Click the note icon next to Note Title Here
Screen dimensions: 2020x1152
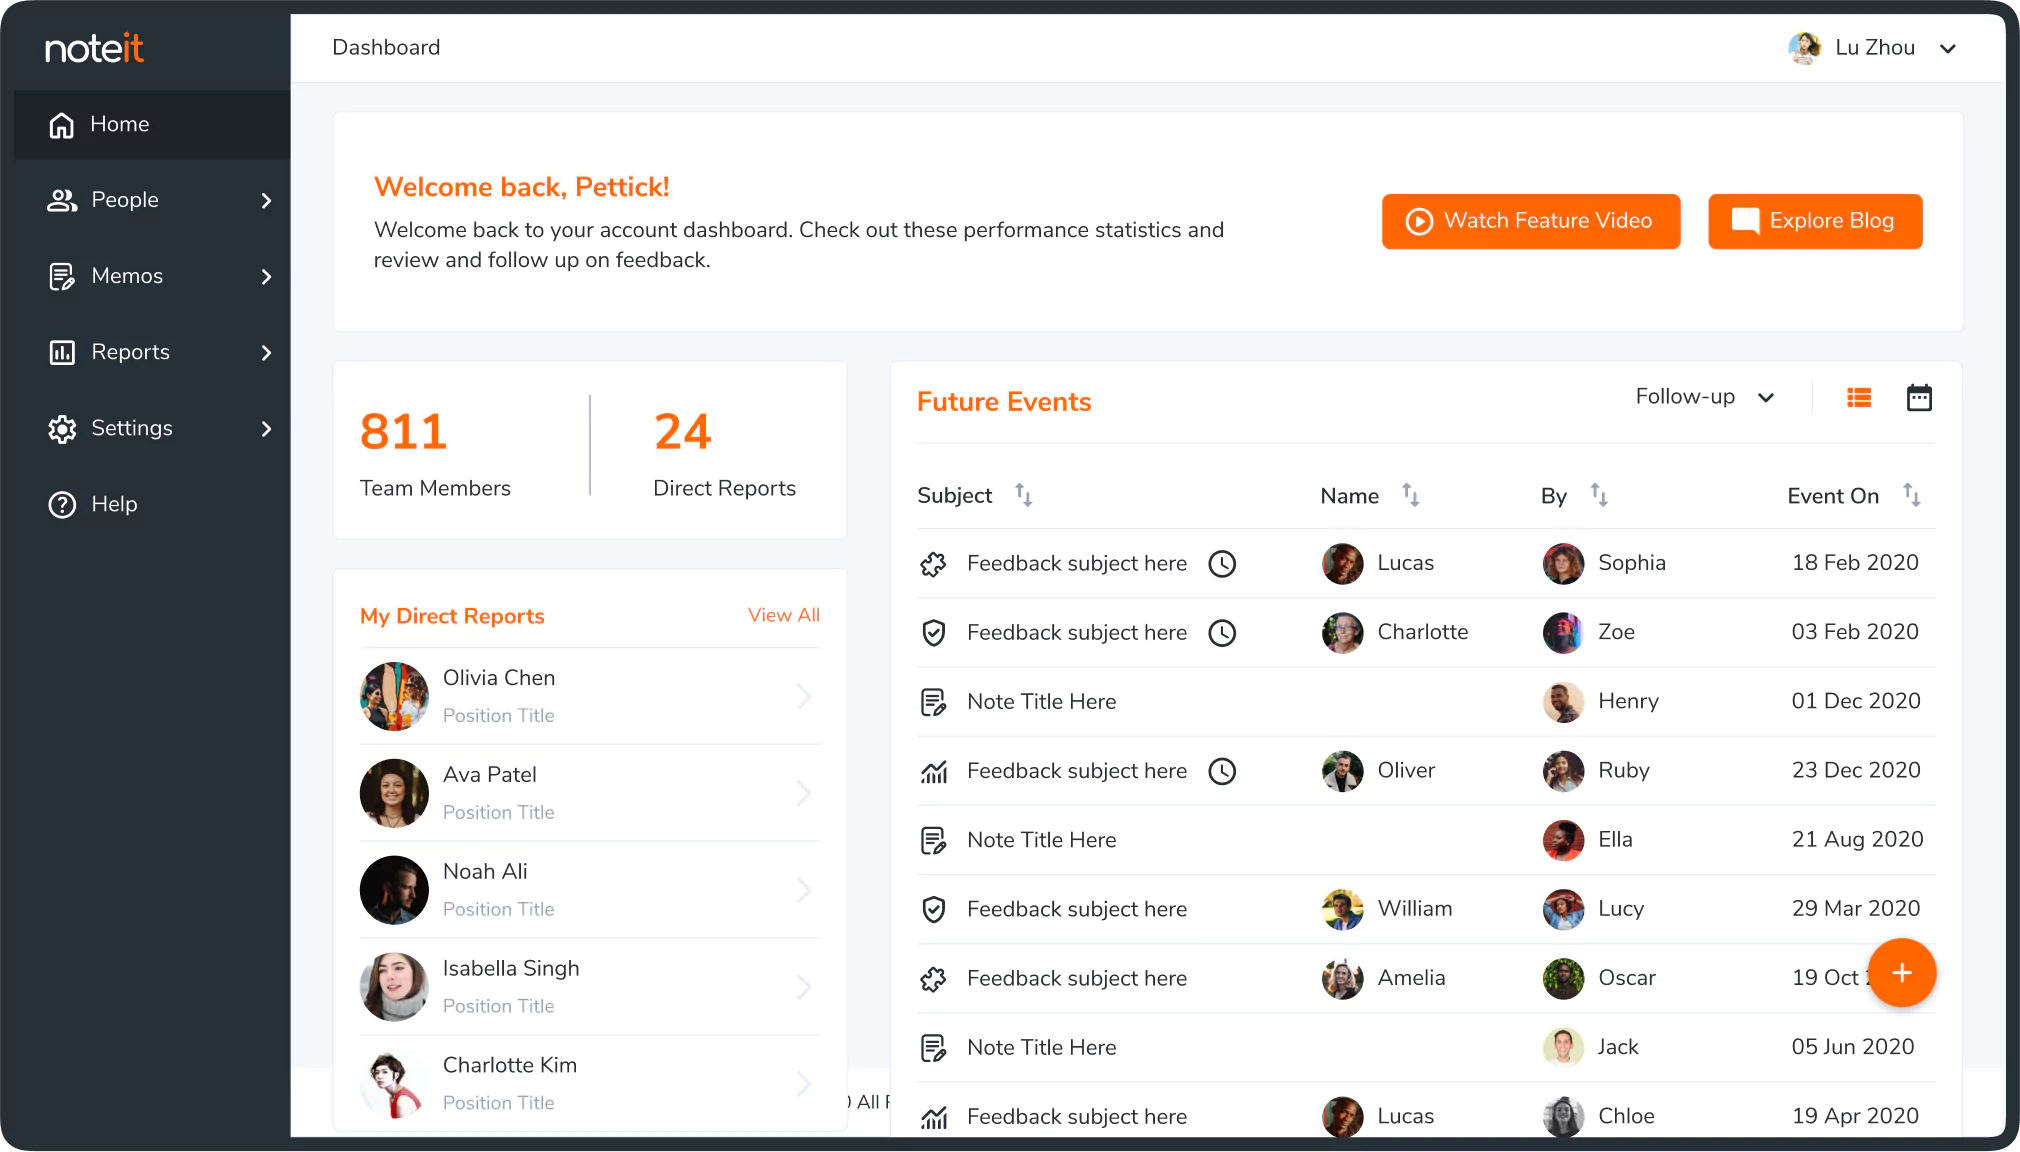[x=934, y=702]
